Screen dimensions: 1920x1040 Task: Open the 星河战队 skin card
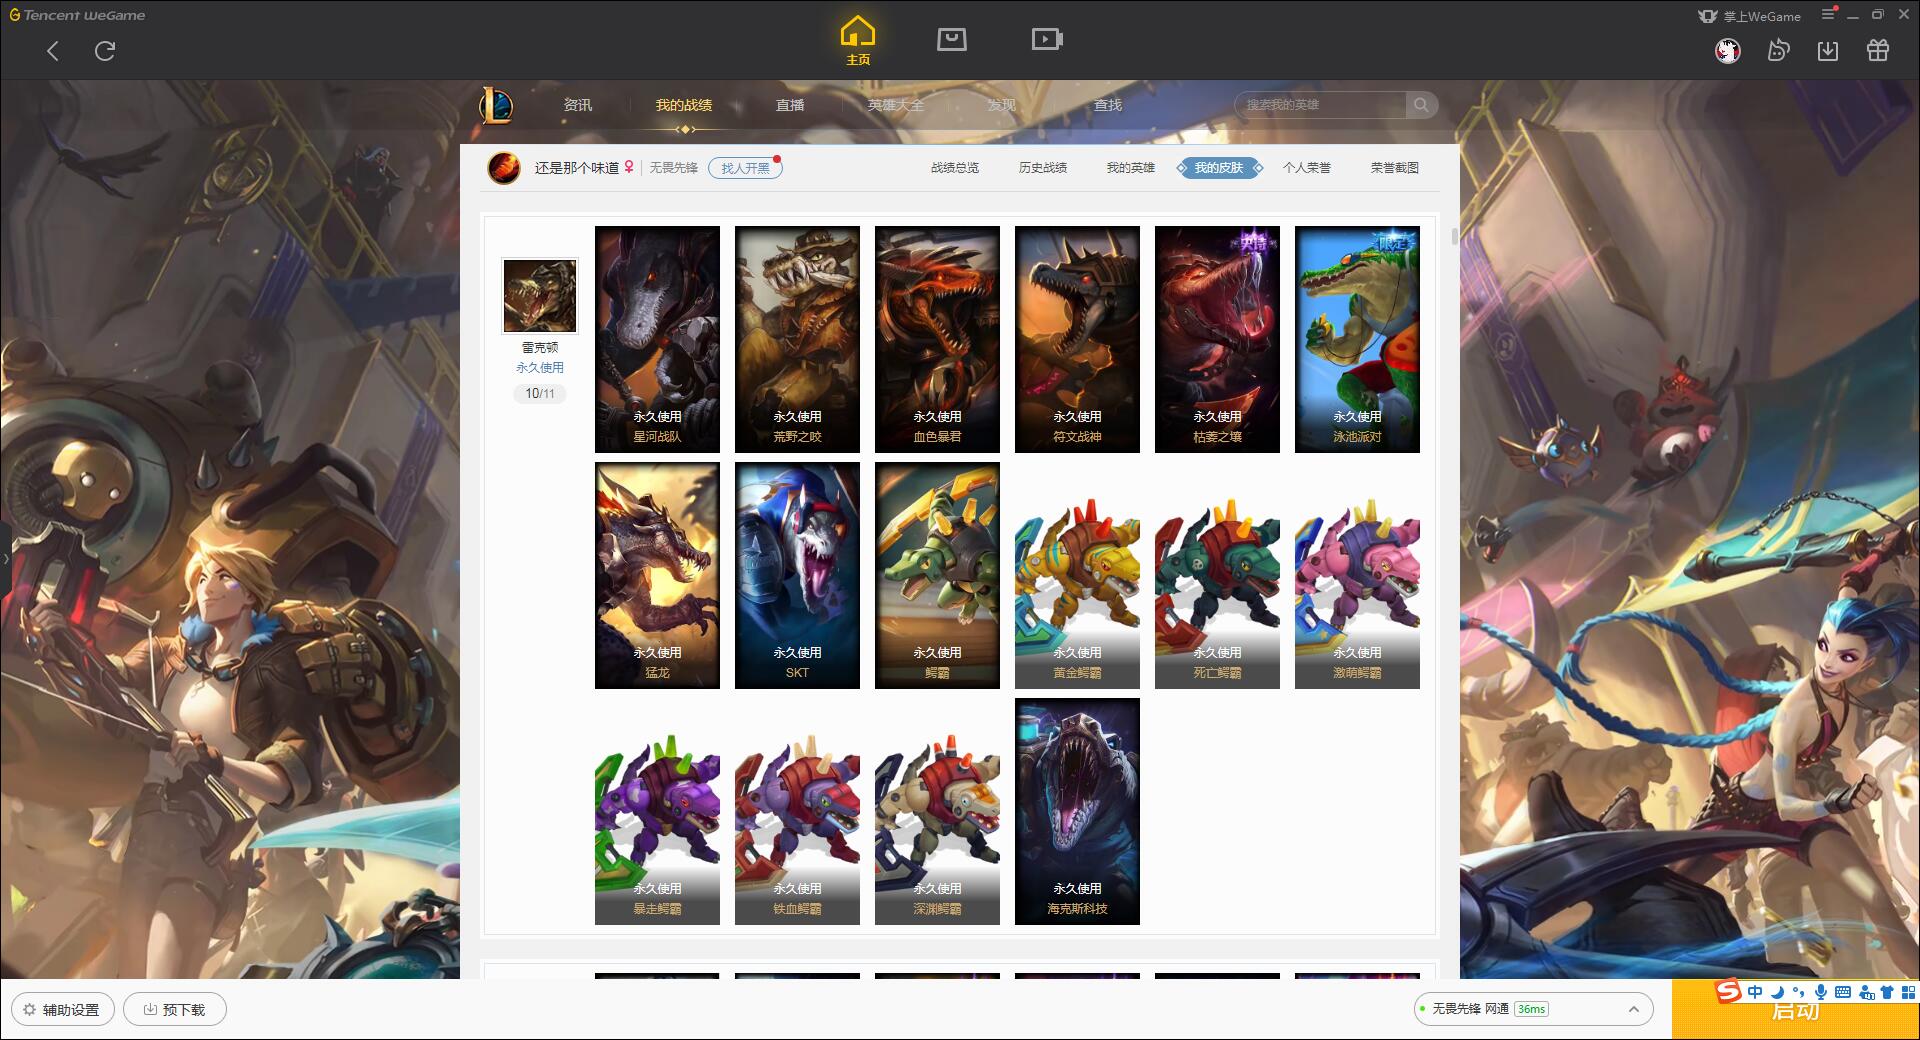coord(657,339)
